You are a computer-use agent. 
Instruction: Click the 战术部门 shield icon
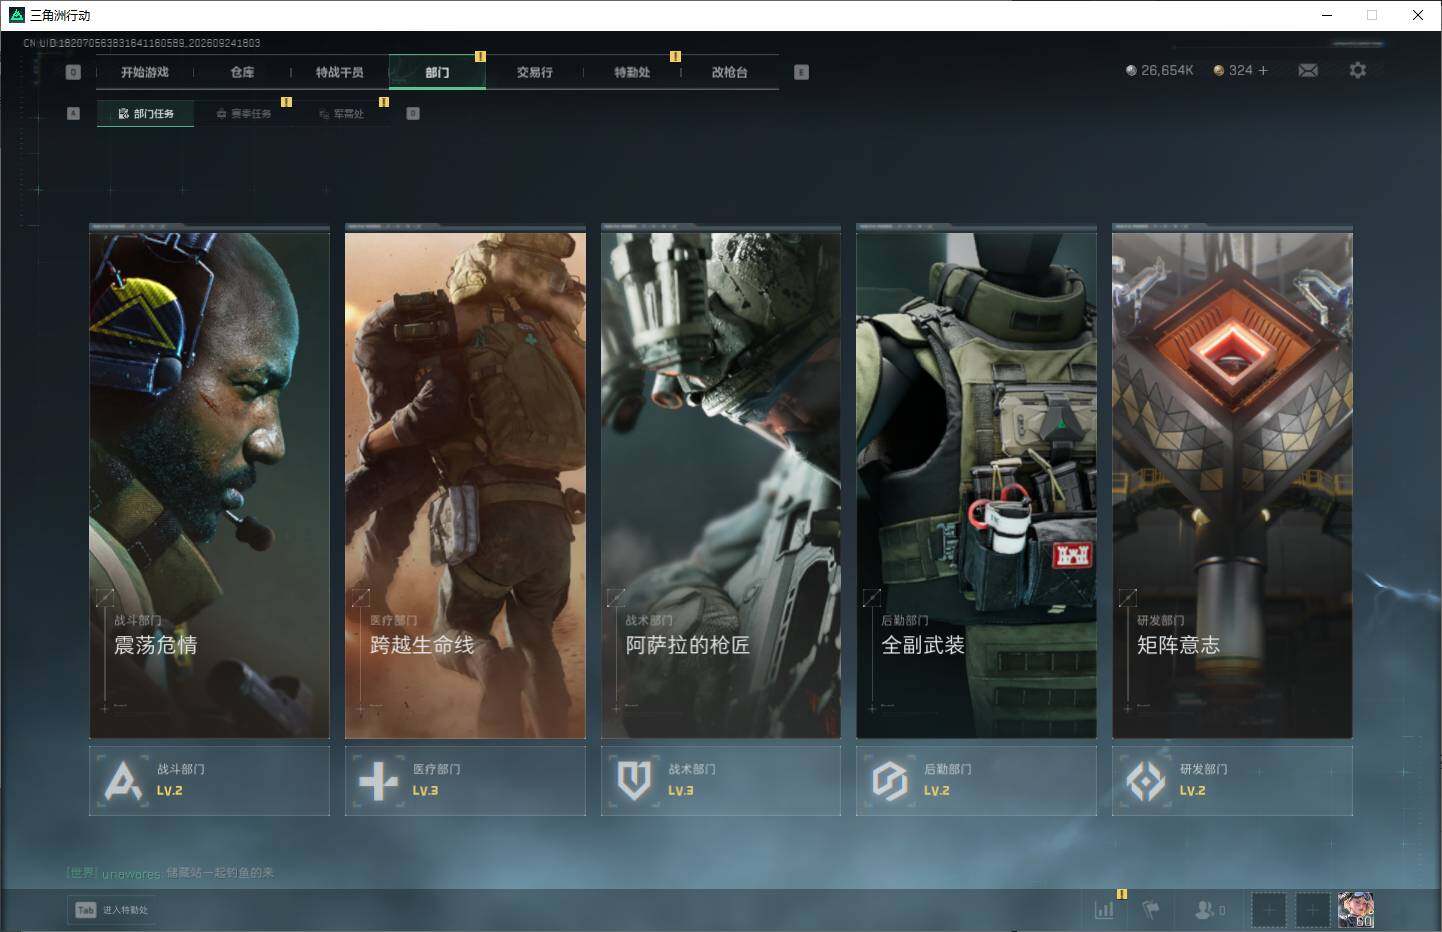(x=634, y=781)
